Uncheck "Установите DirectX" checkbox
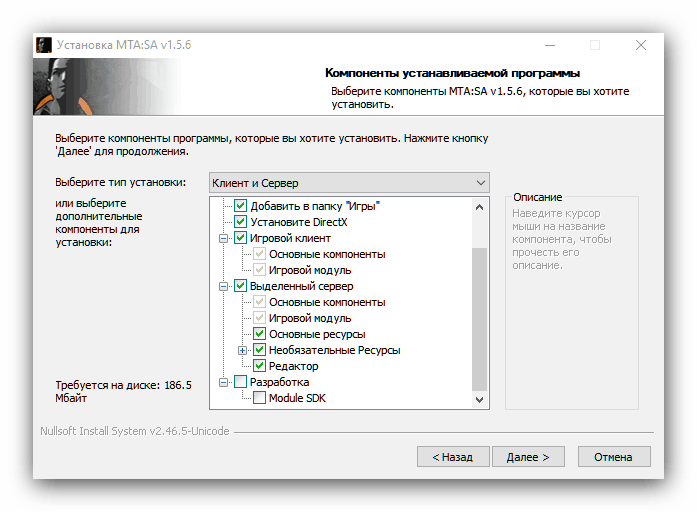This screenshot has width=697, height=512. click(x=240, y=222)
